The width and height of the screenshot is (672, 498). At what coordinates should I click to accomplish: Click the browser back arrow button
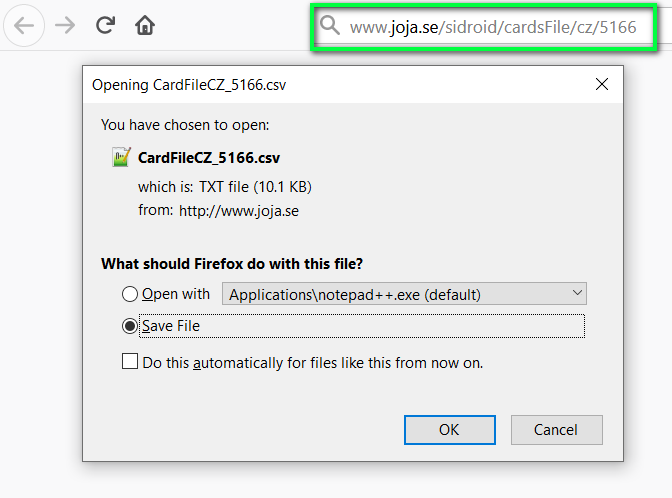pos(24,26)
